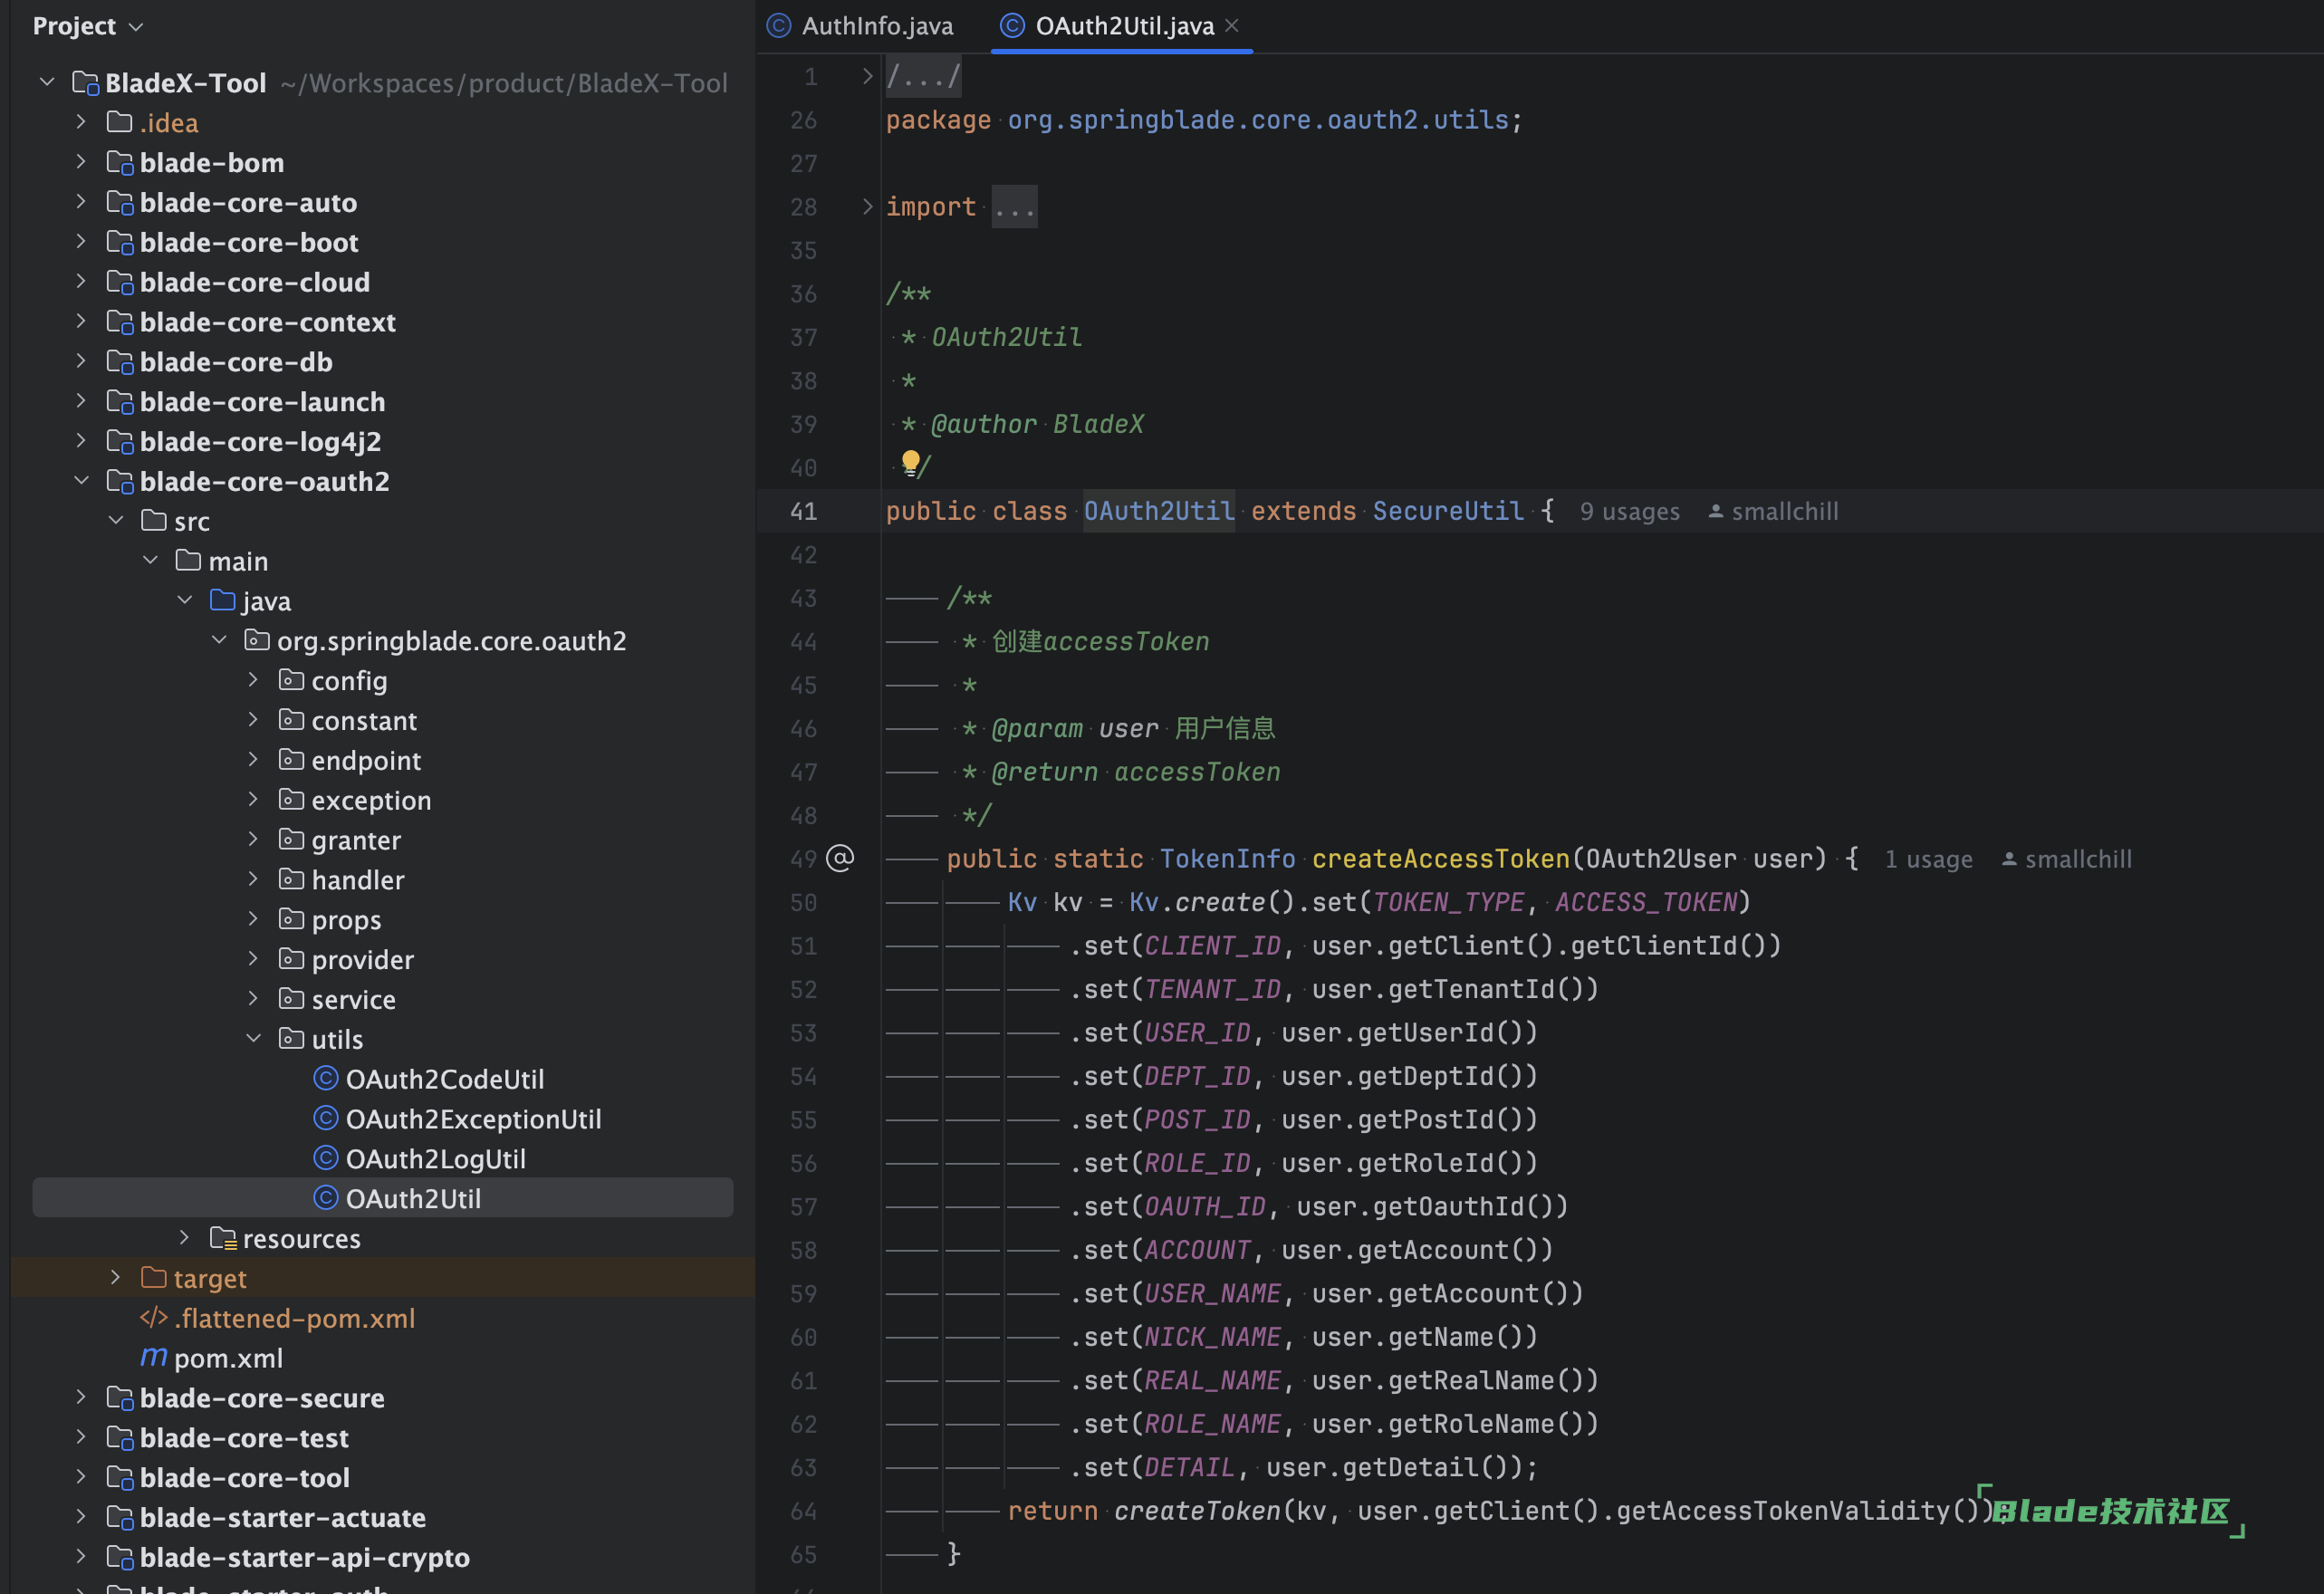Click the Maven pom.xml file icon
This screenshot has width=2324, height=1594.
pos(153,1357)
